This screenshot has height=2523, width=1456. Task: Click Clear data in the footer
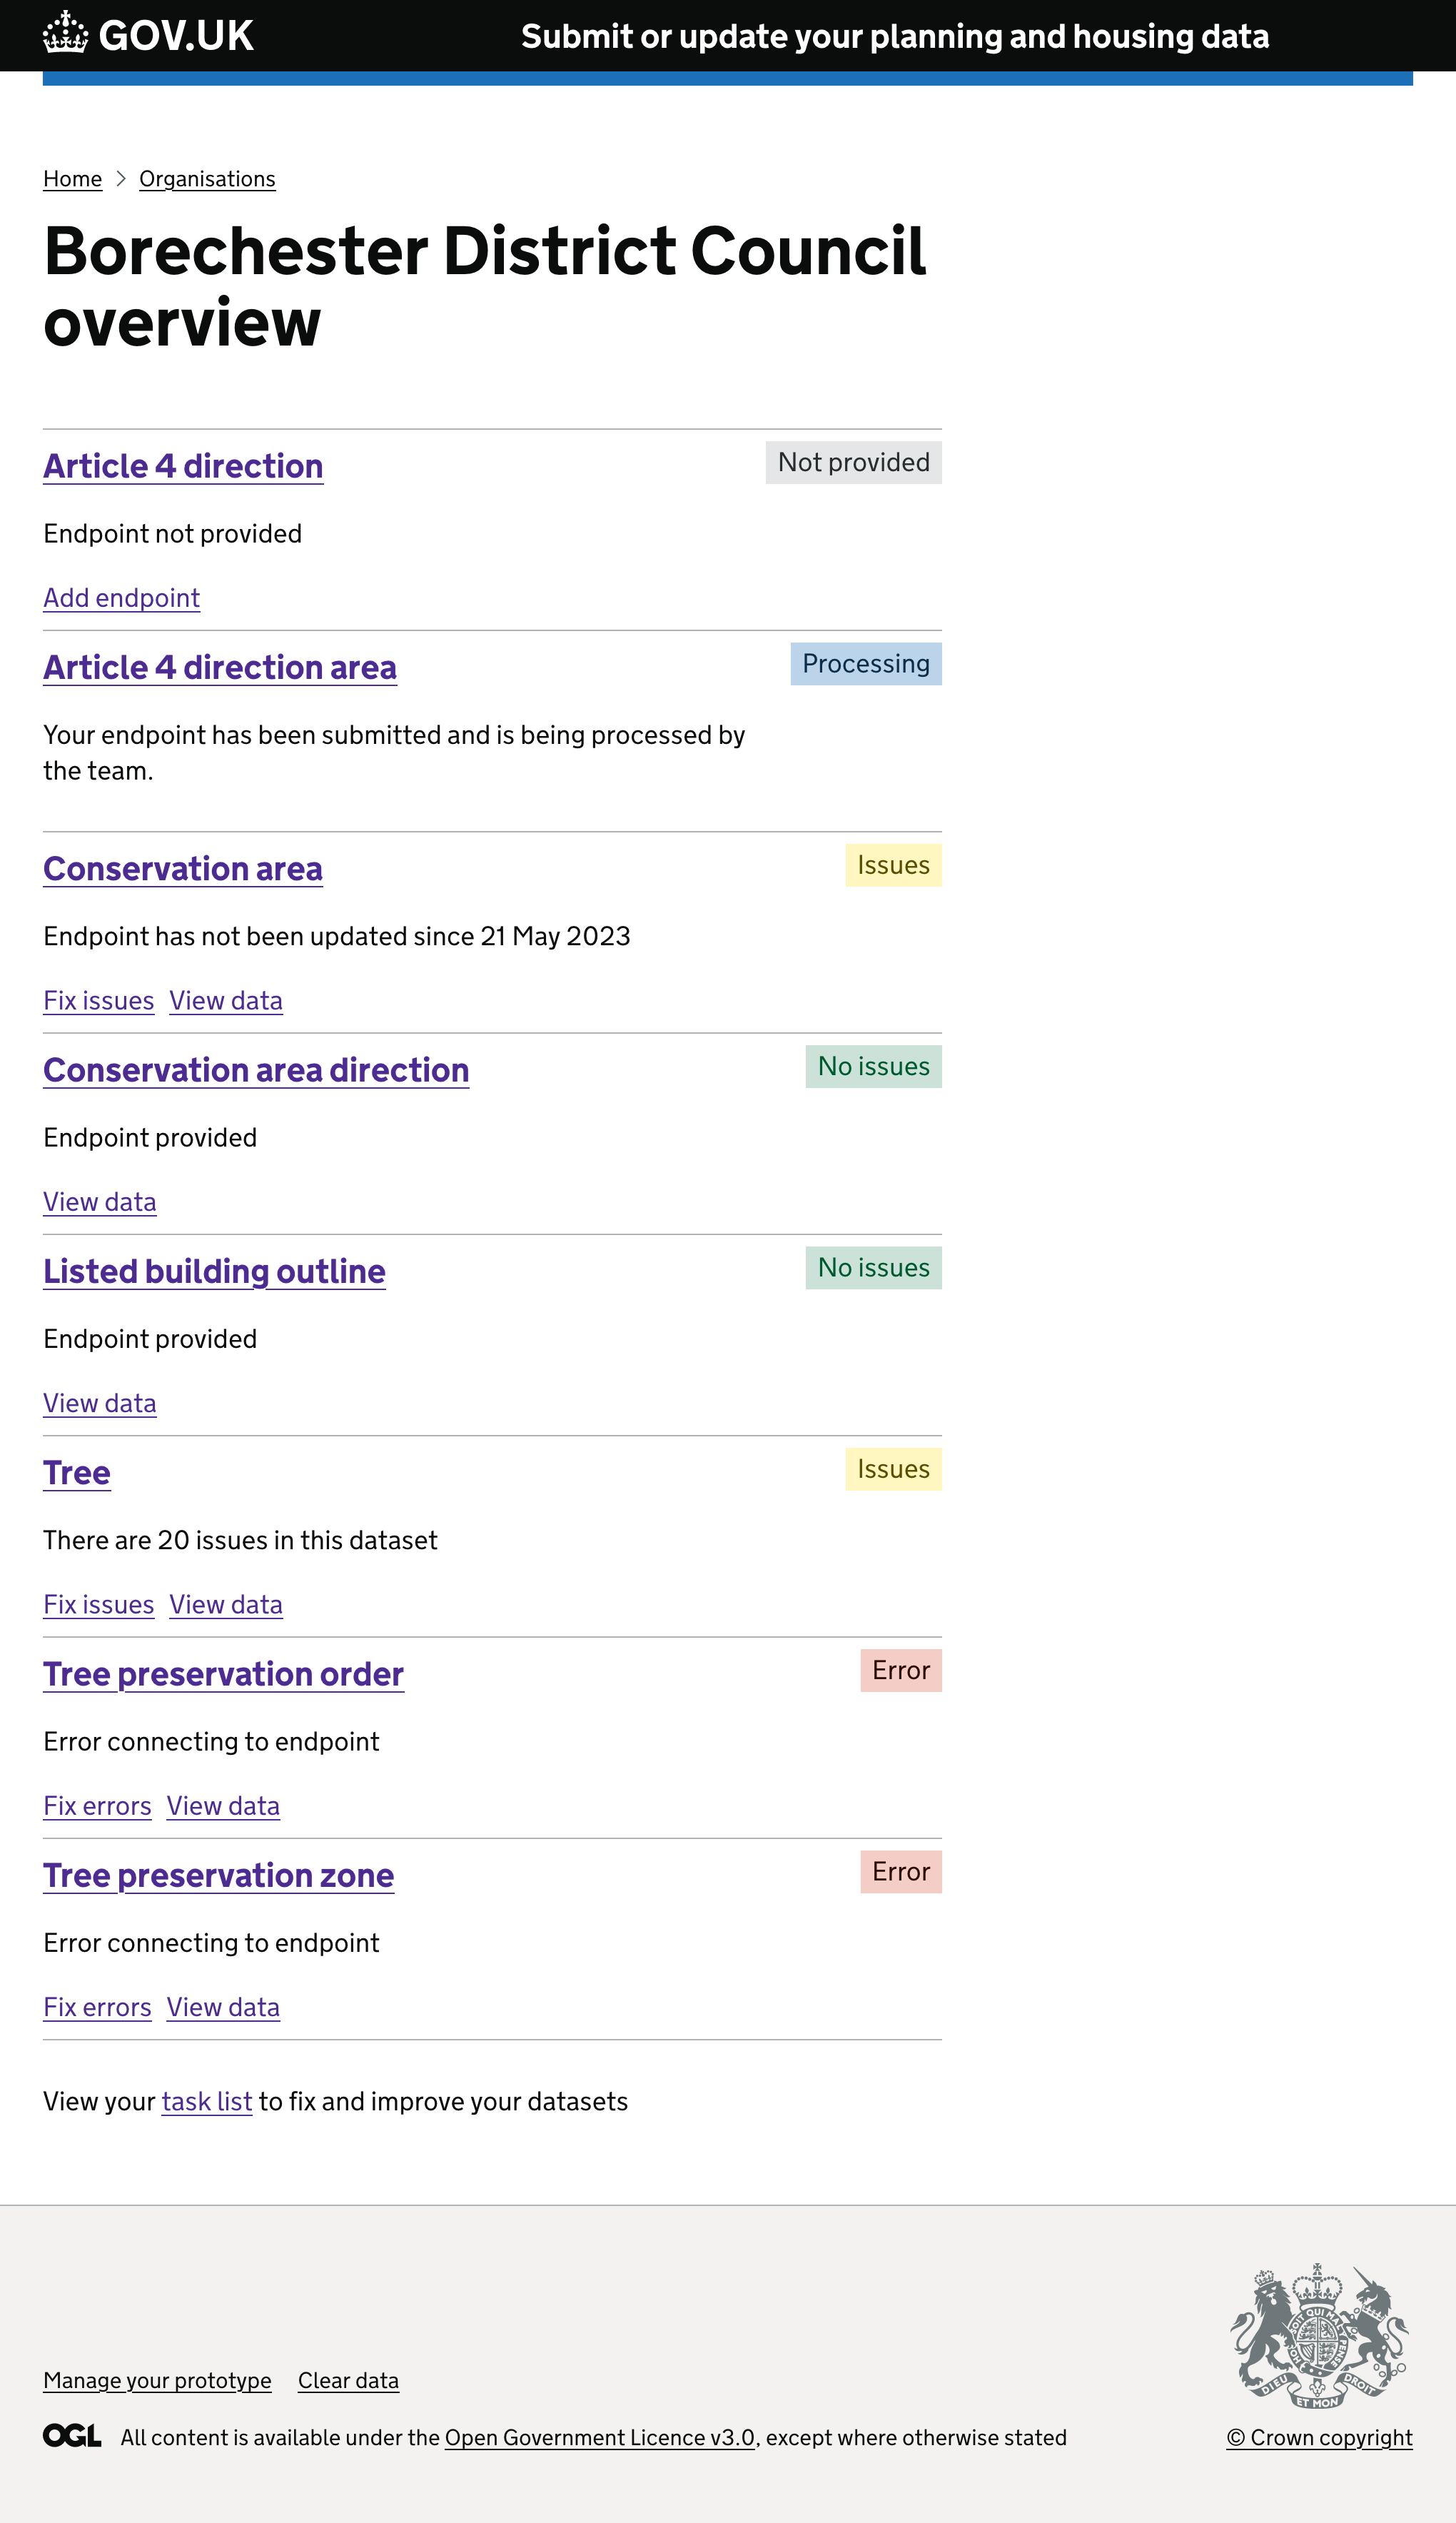click(348, 2381)
